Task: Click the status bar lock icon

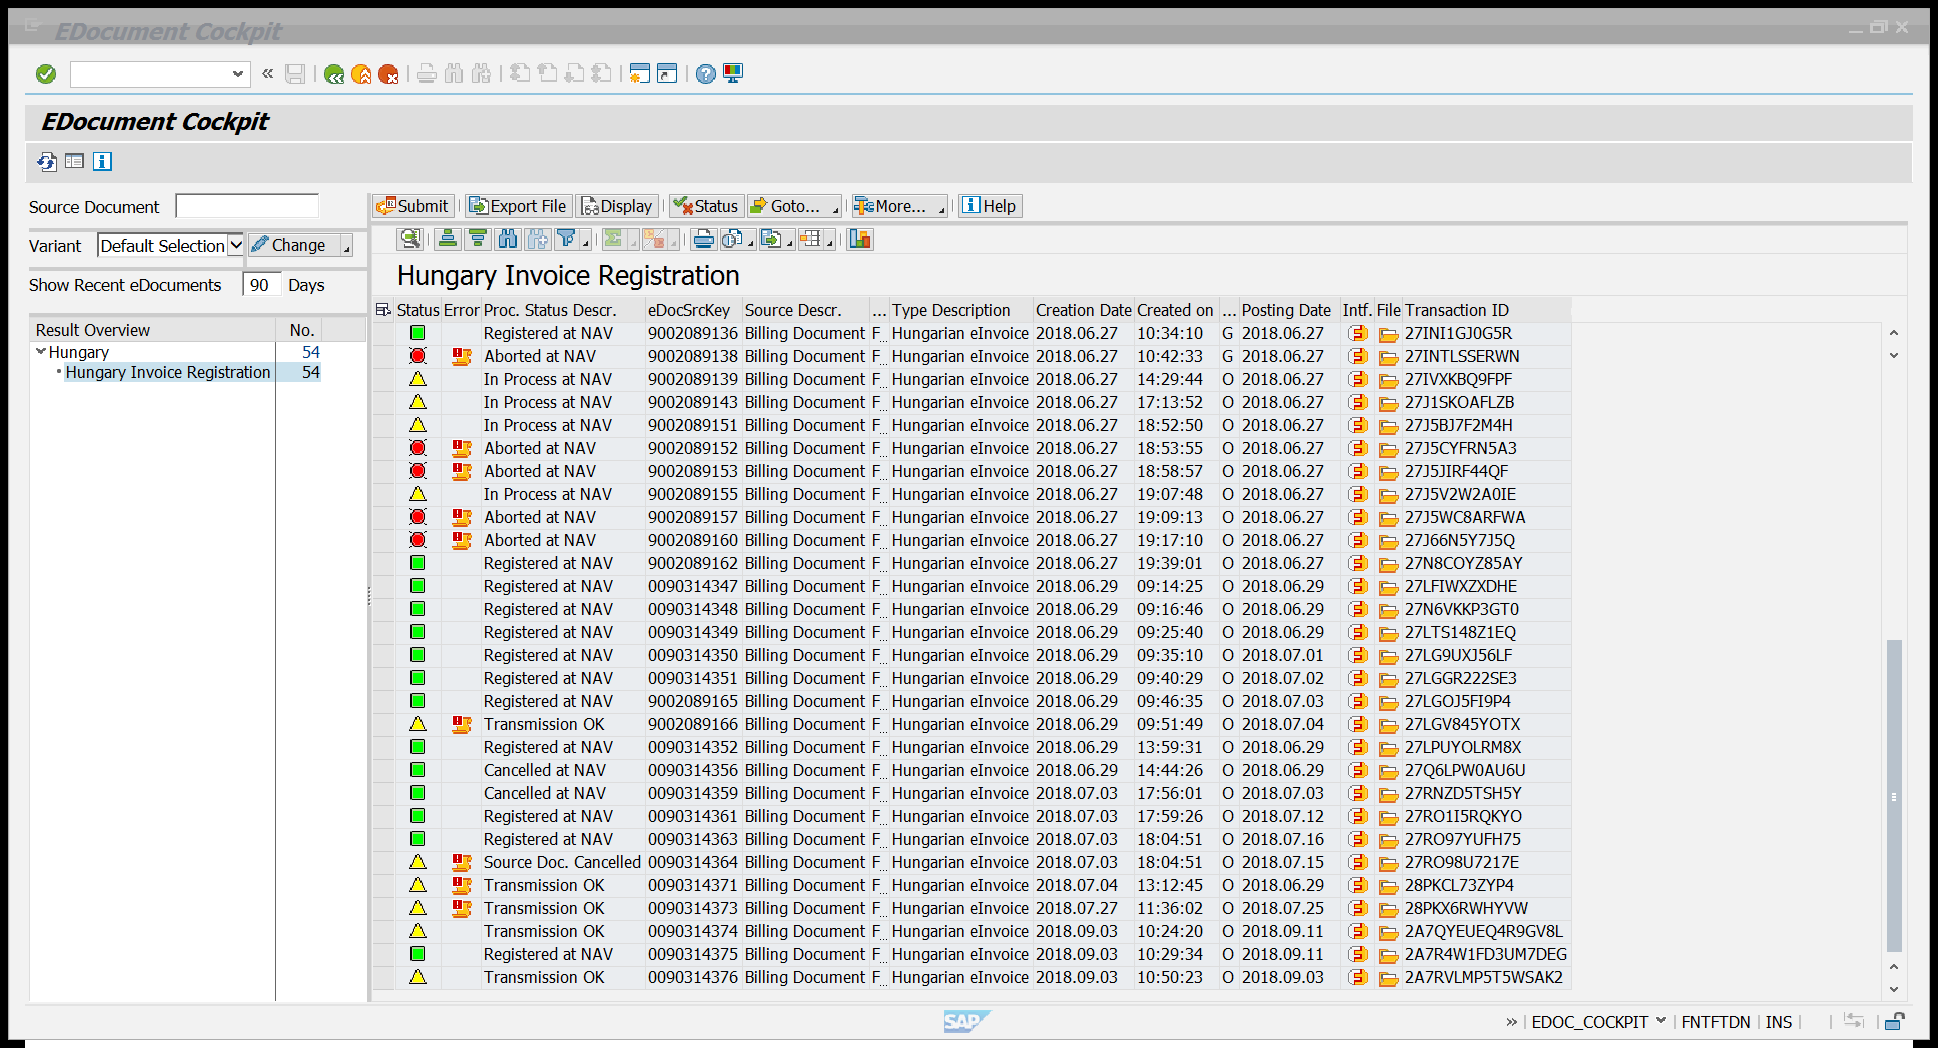Action: pos(1895,1022)
